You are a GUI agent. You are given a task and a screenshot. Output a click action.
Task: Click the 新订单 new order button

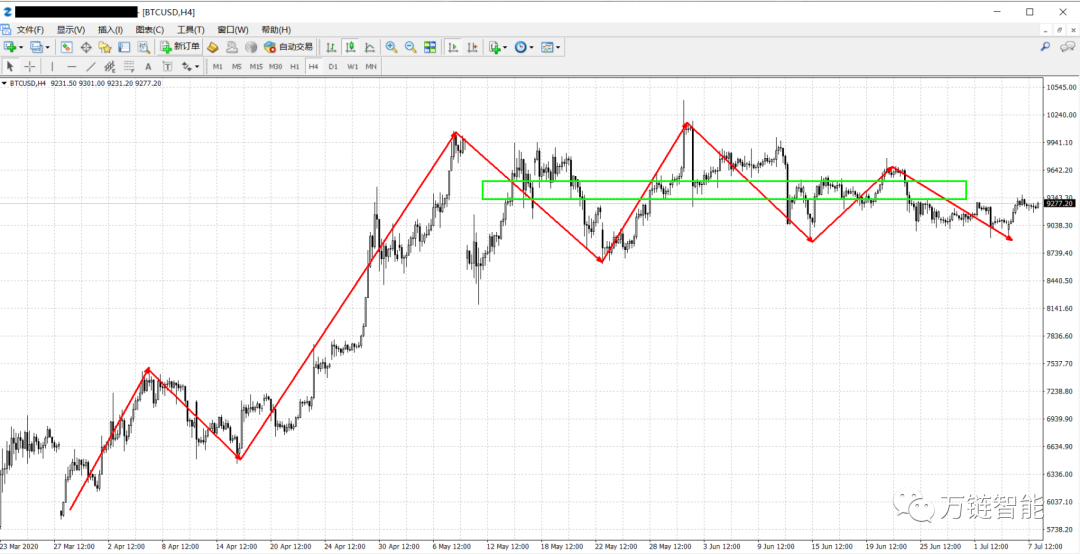181,47
